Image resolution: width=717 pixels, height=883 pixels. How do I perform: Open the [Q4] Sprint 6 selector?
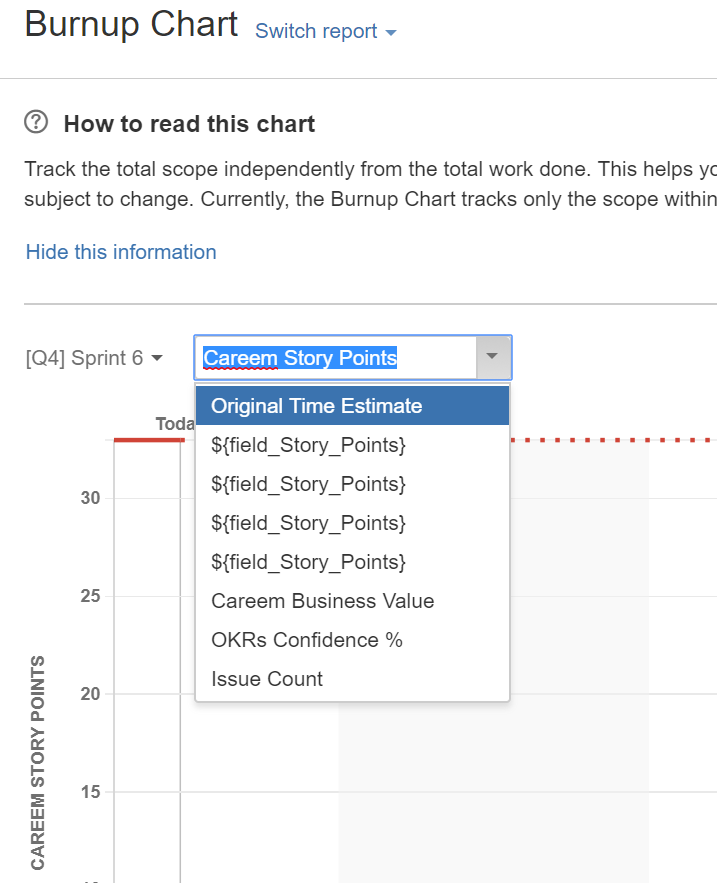coord(94,358)
